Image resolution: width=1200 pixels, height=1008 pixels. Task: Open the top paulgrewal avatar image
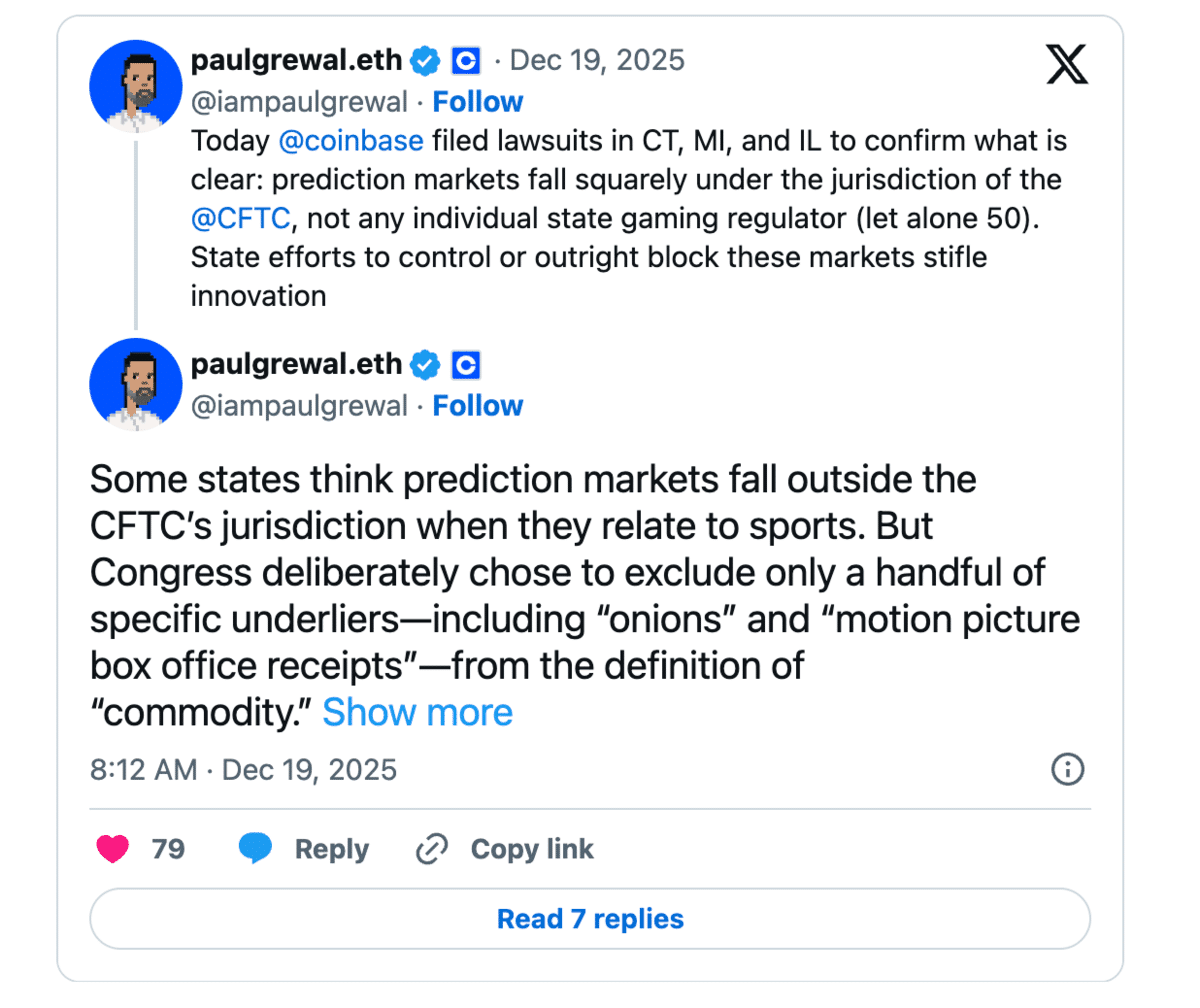click(x=135, y=88)
